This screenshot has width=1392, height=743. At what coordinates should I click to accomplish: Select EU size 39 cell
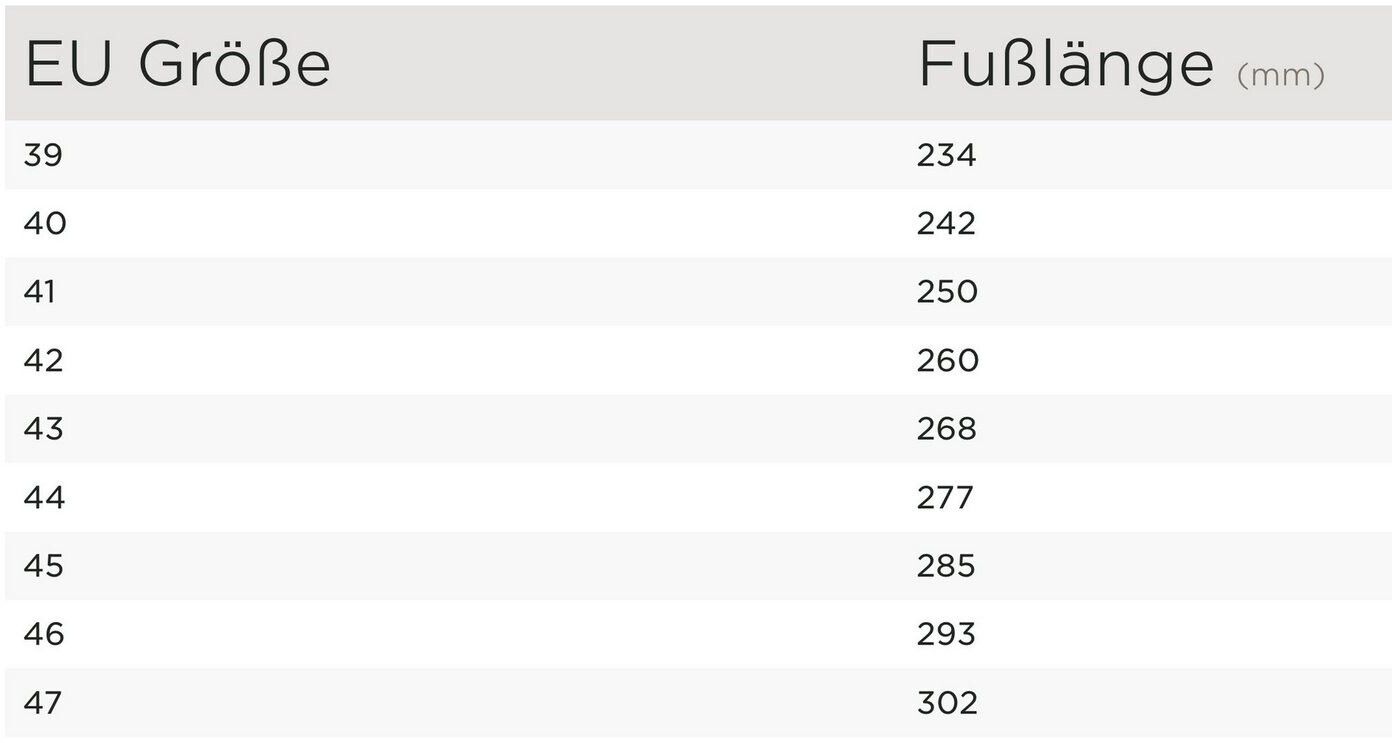tap(43, 155)
